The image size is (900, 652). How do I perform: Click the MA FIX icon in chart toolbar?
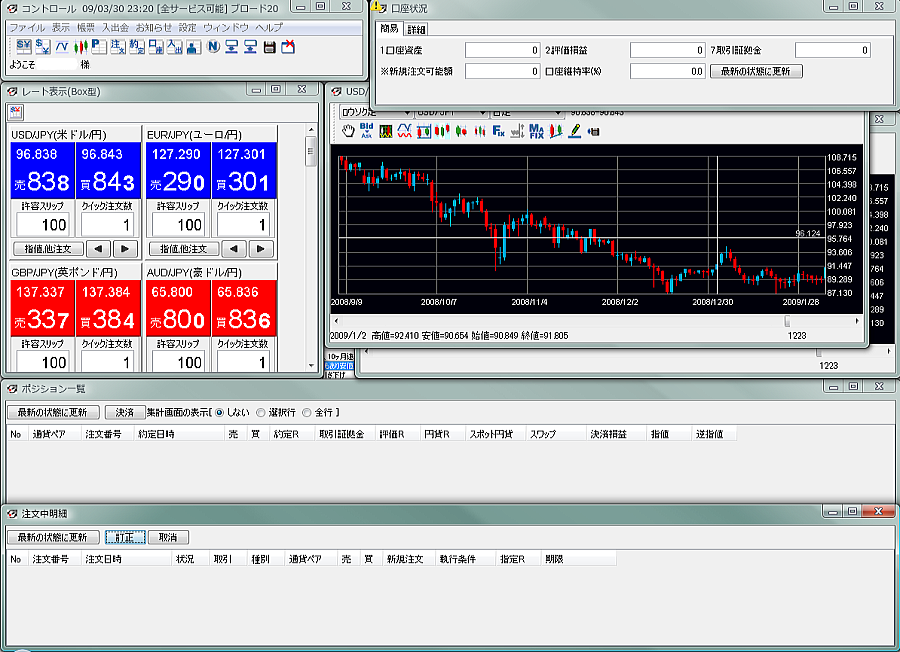(536, 131)
